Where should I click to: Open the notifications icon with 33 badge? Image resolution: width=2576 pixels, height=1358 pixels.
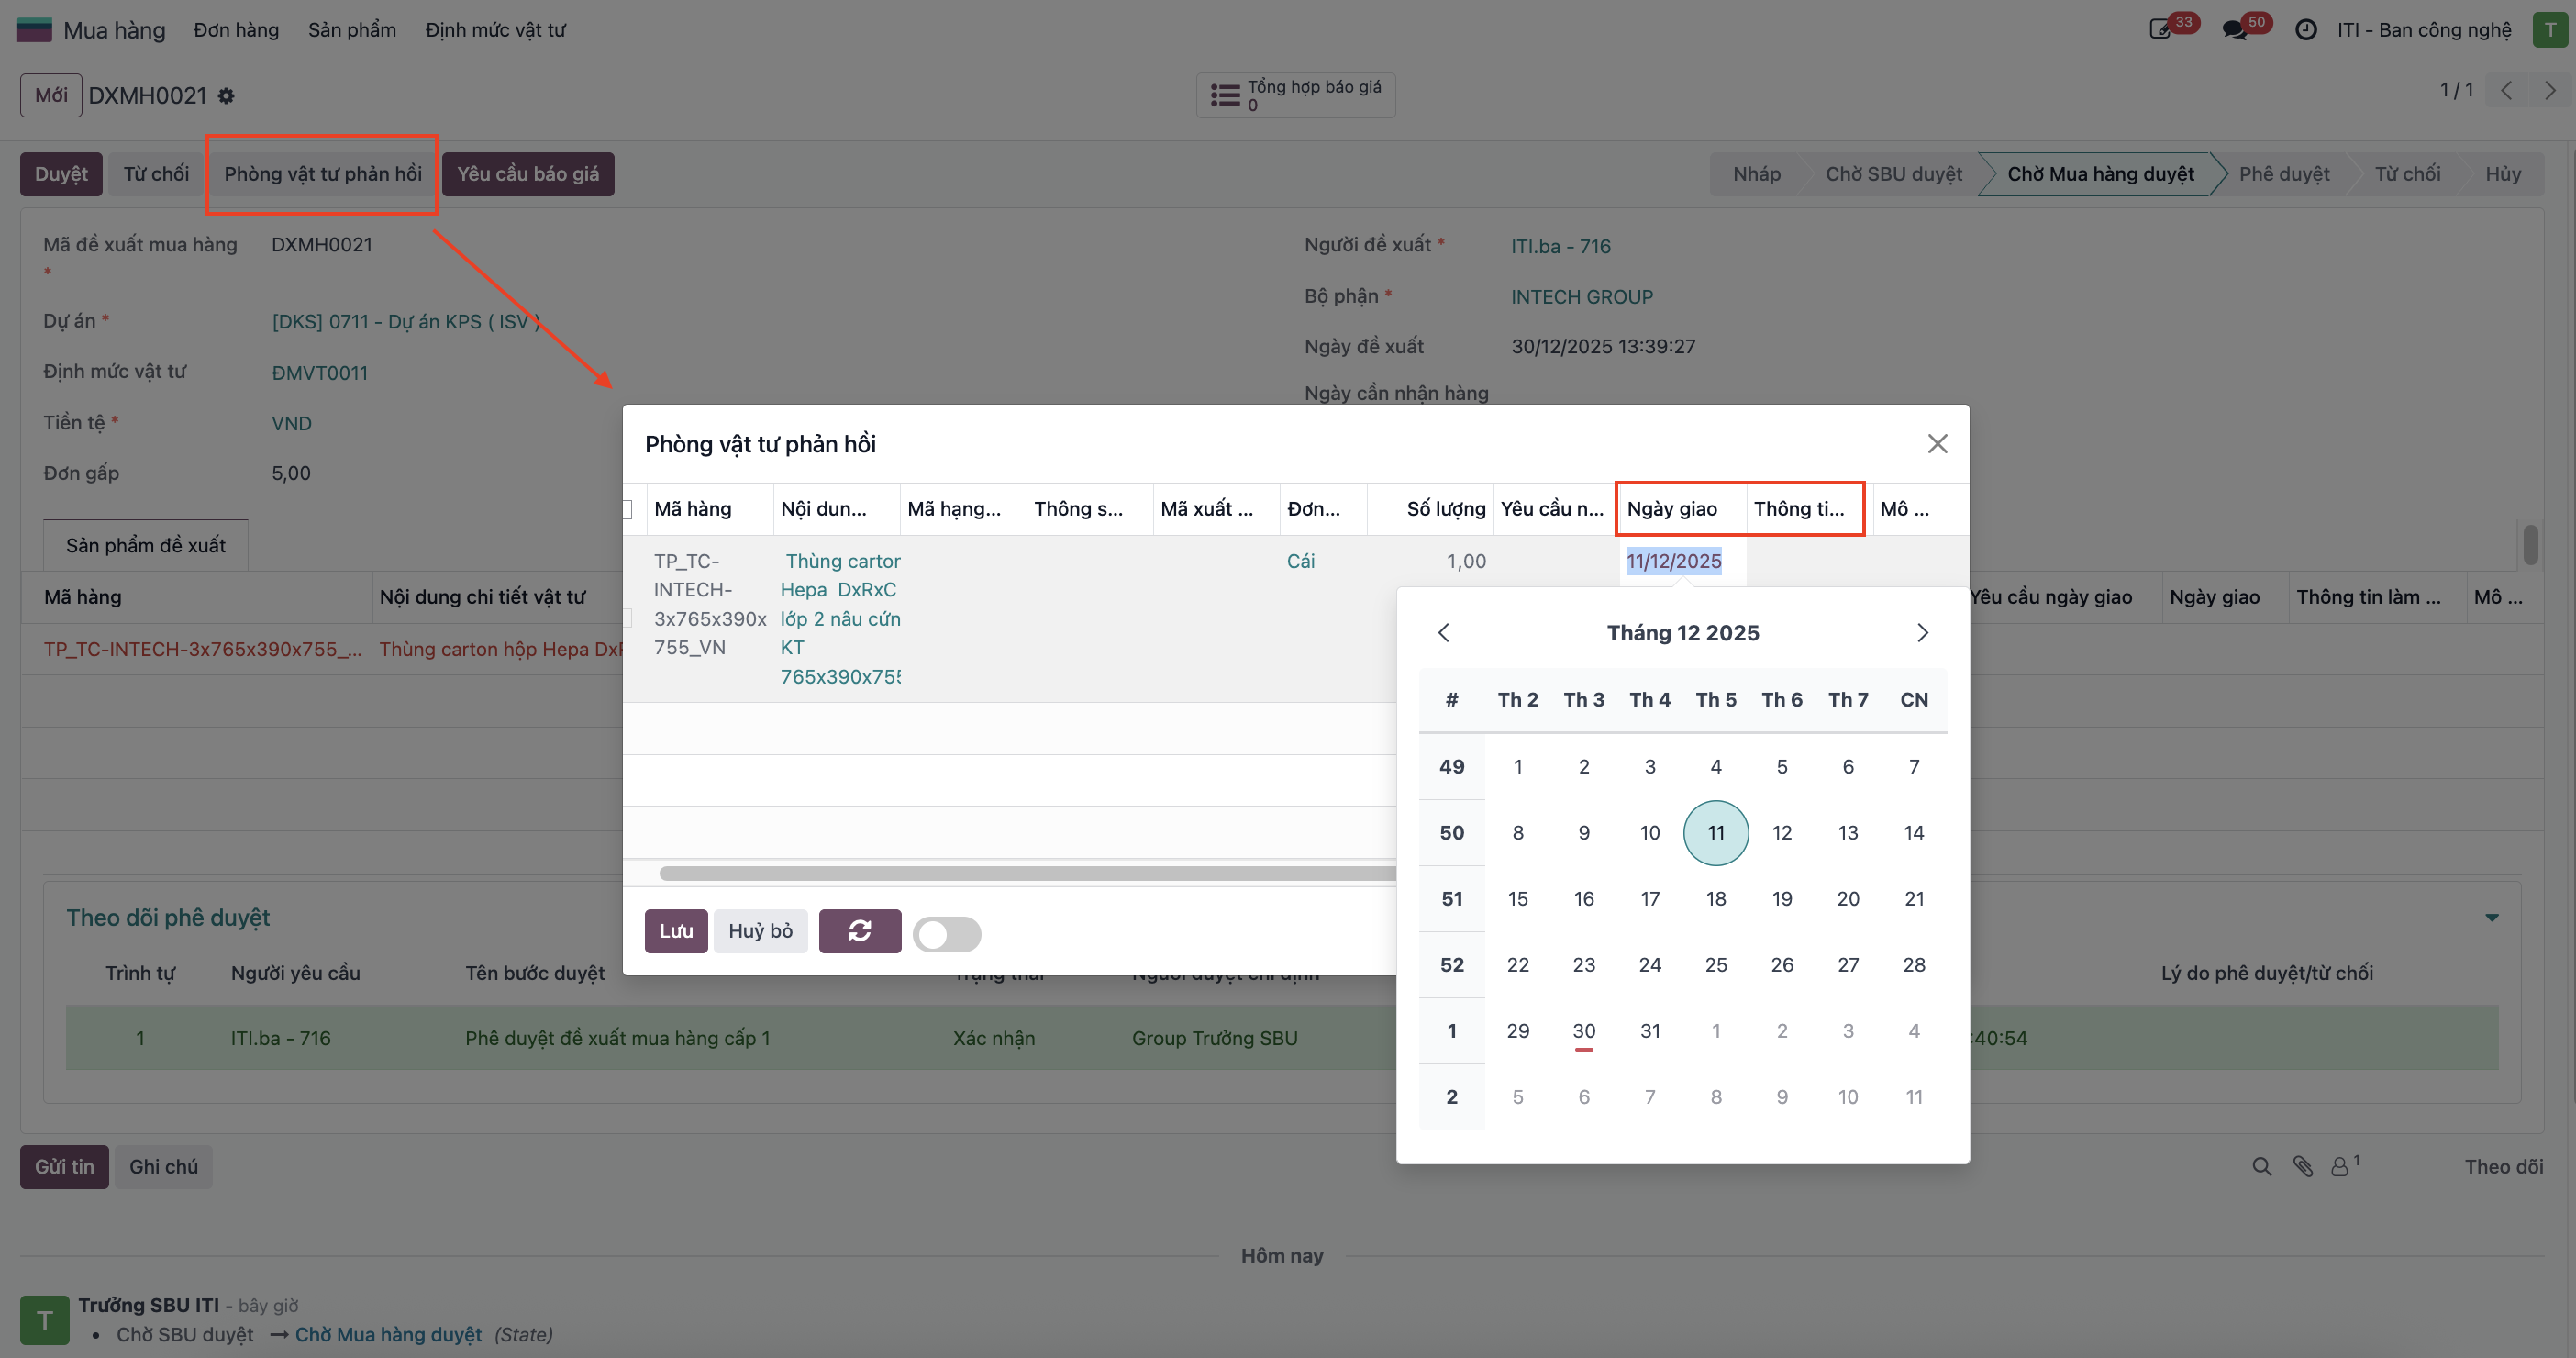coord(2160,30)
